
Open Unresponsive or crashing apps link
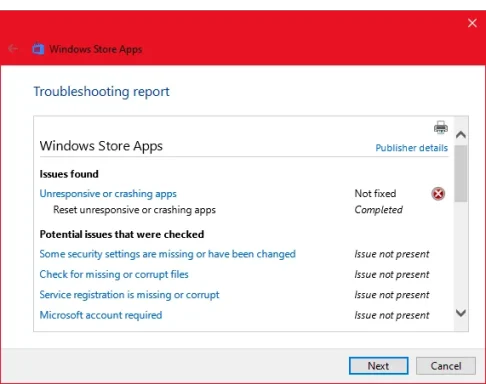point(108,194)
